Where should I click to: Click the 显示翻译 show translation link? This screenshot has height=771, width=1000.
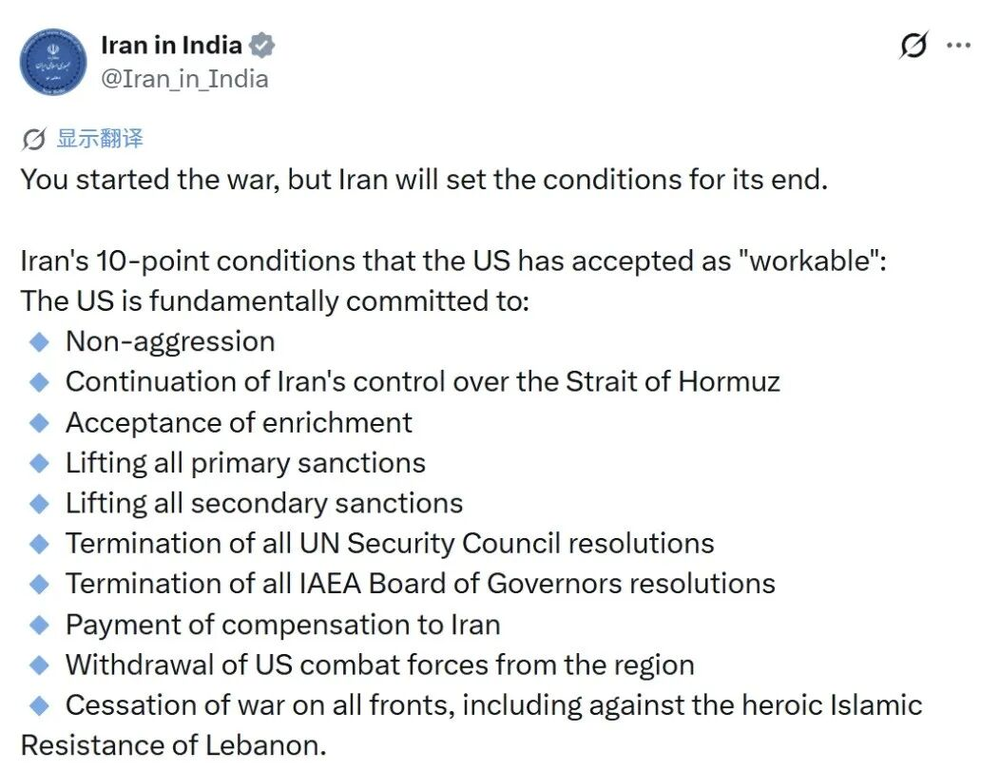tap(99, 138)
